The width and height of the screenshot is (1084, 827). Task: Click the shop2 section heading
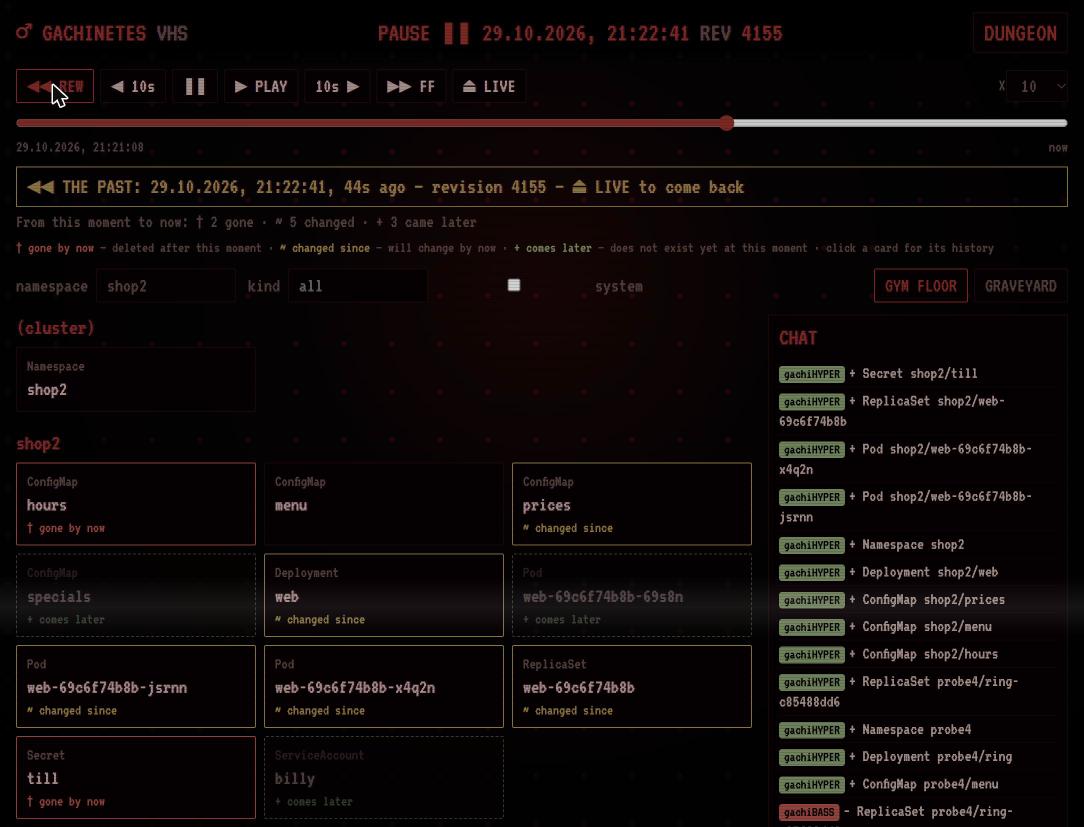pyautogui.click(x=38, y=444)
